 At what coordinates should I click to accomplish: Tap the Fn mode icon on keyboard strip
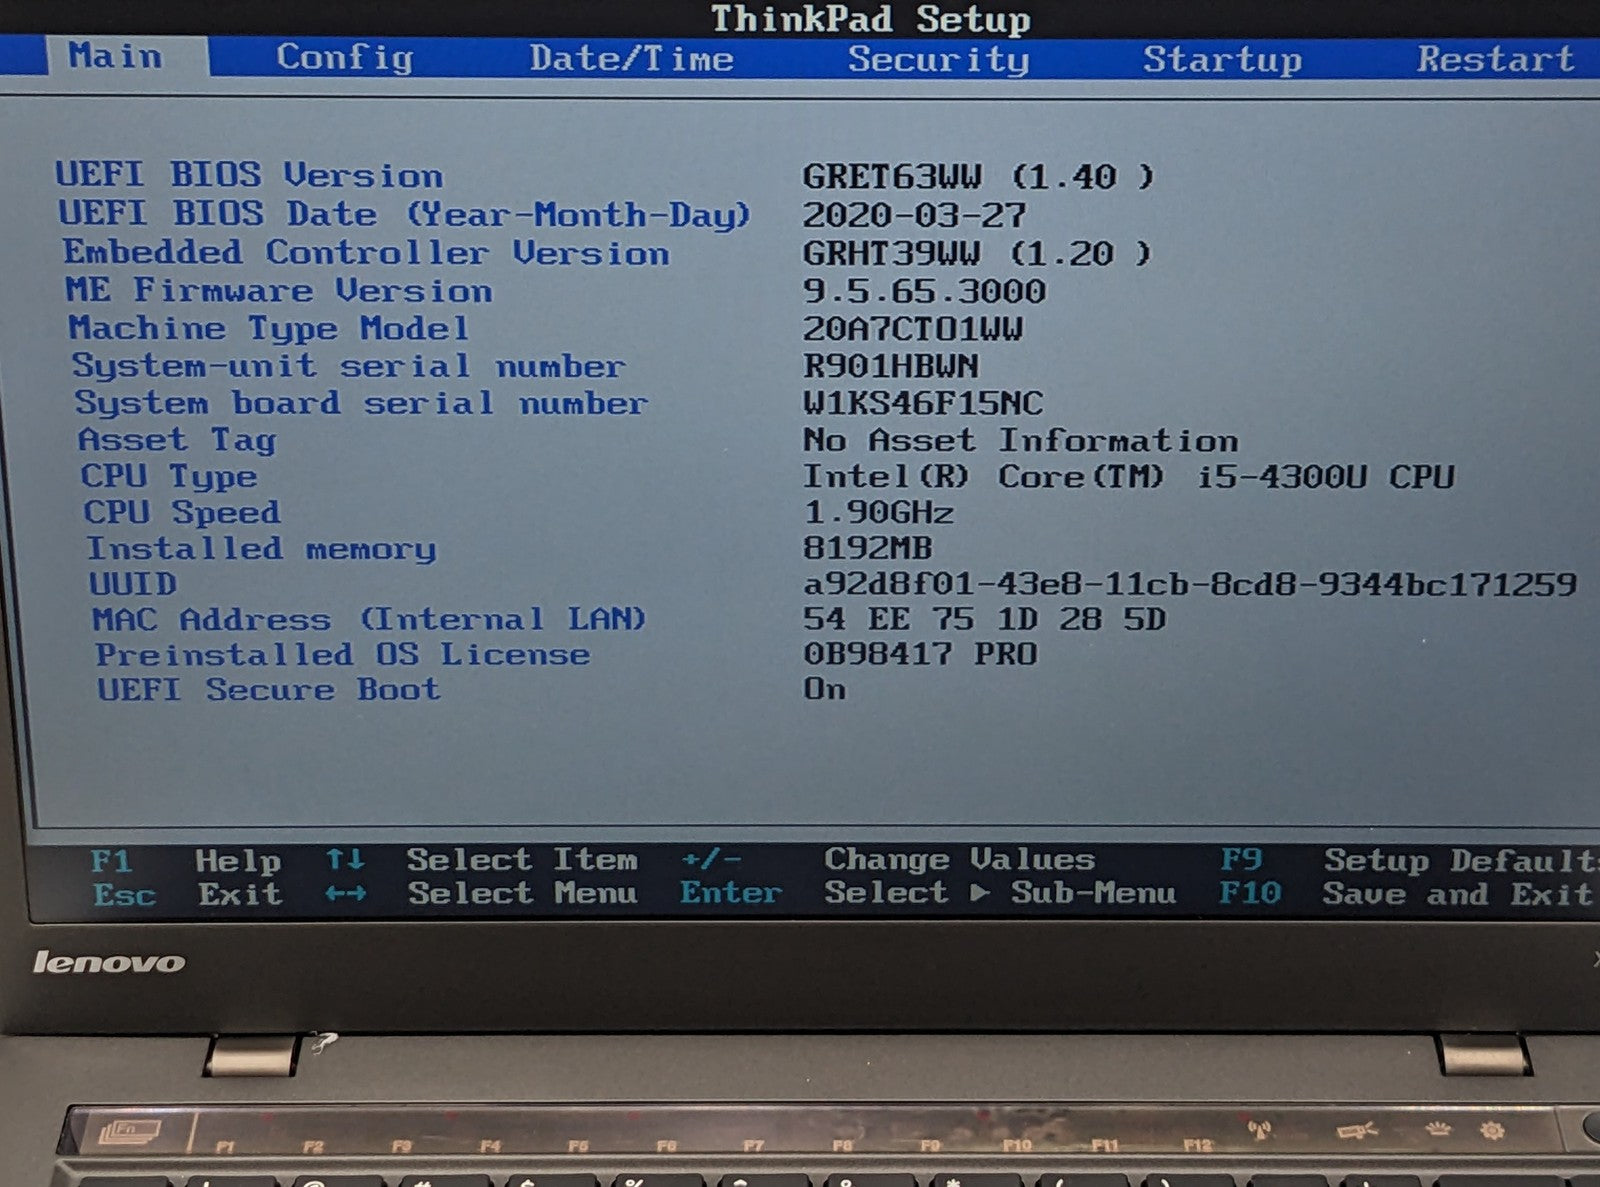click(x=131, y=1134)
